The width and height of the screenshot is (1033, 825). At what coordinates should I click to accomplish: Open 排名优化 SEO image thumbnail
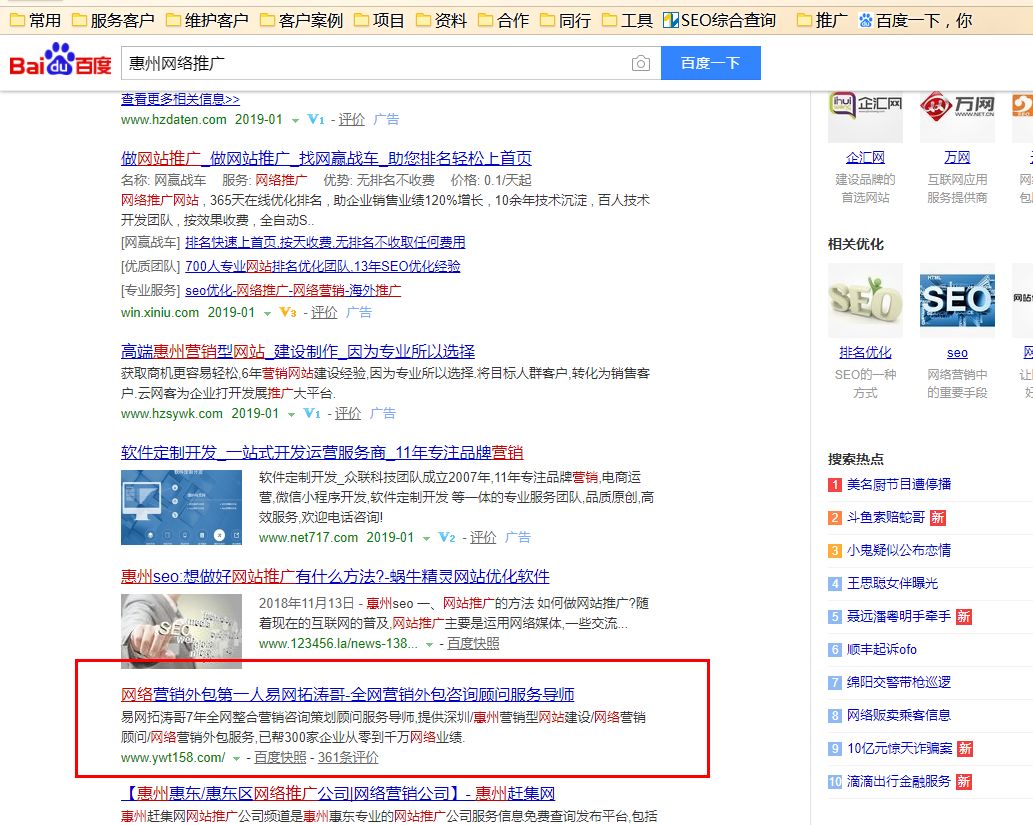tap(865, 300)
